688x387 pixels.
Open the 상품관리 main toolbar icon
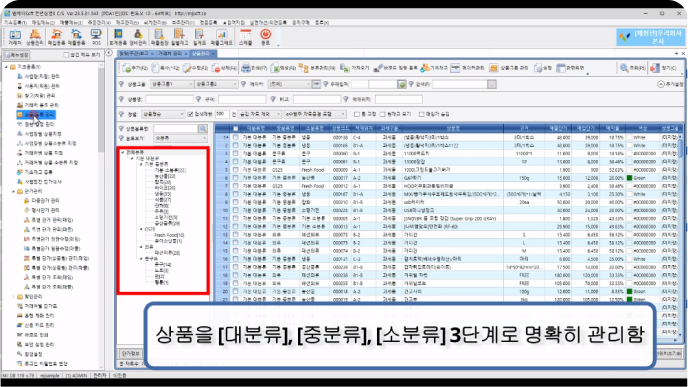point(35,37)
